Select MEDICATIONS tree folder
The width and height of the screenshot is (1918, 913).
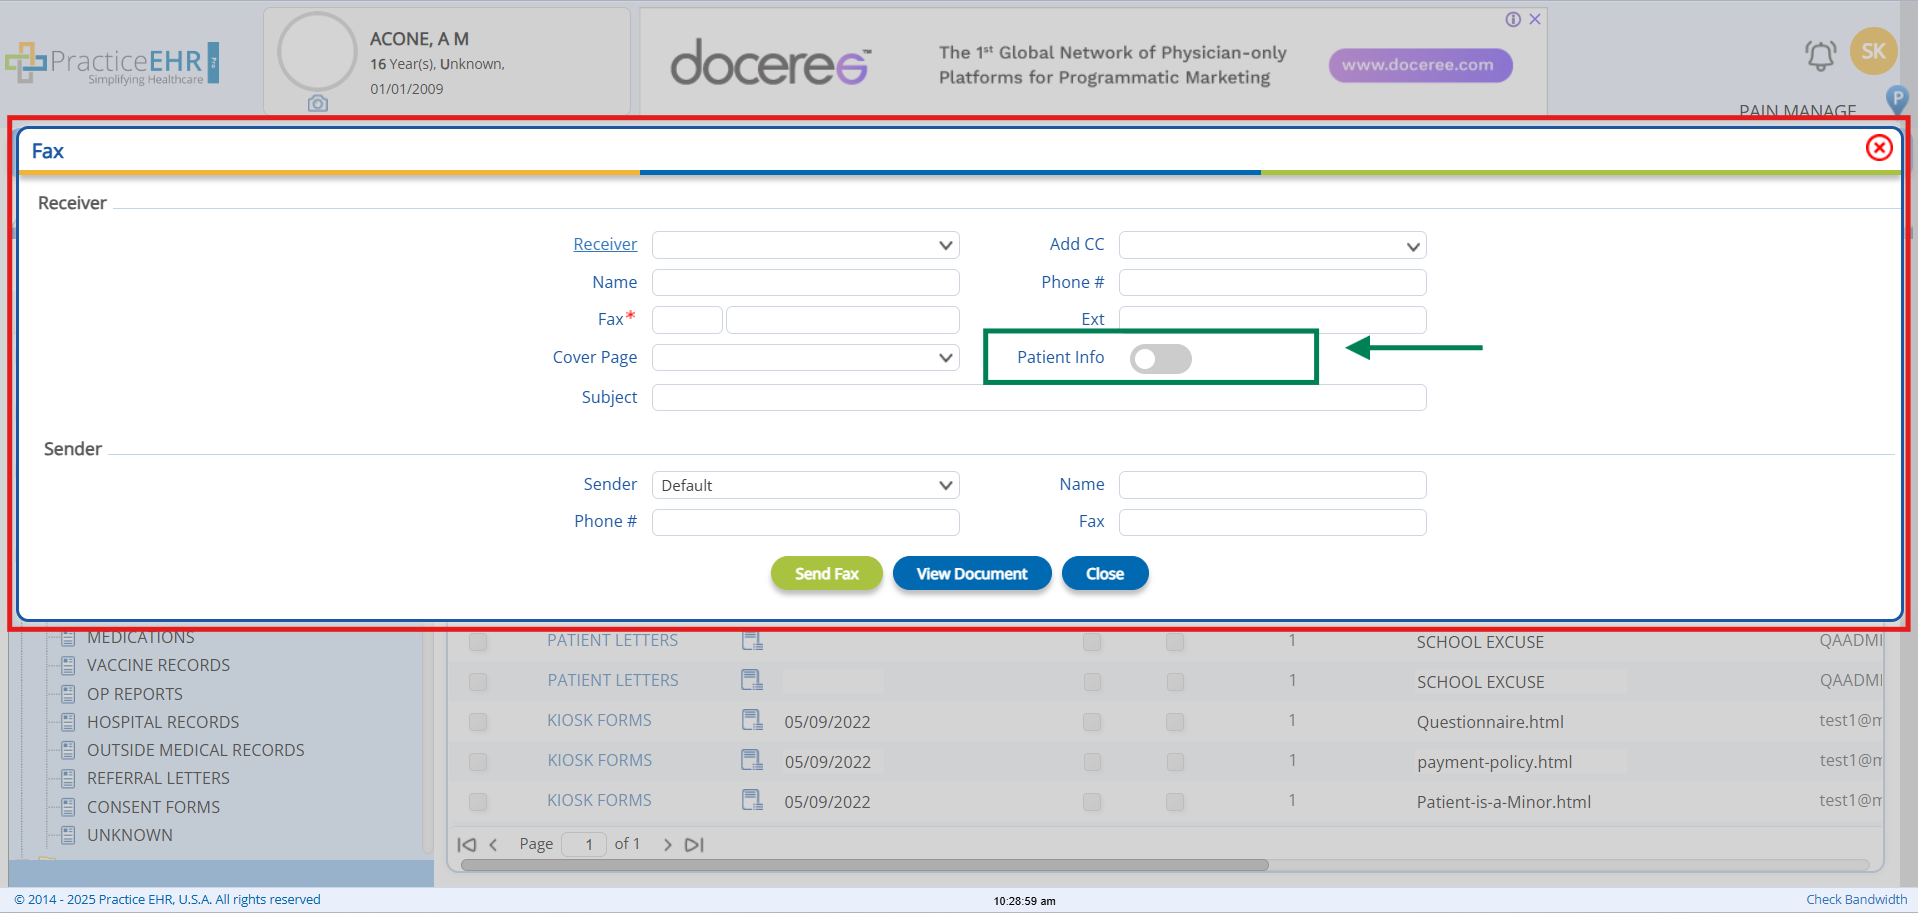point(141,638)
